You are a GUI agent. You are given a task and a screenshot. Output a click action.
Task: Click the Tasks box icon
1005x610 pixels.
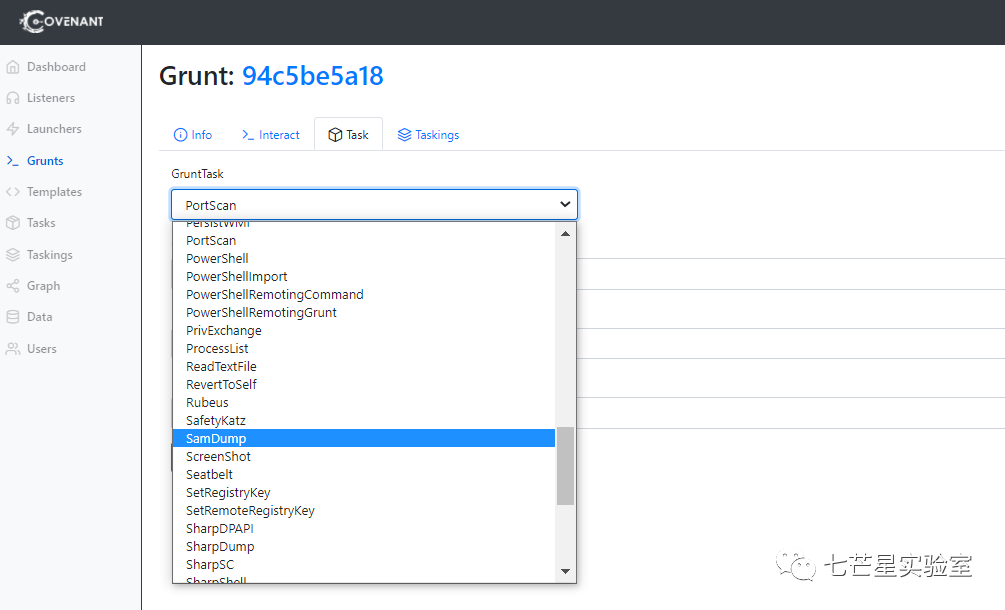pyautogui.click(x=13, y=223)
